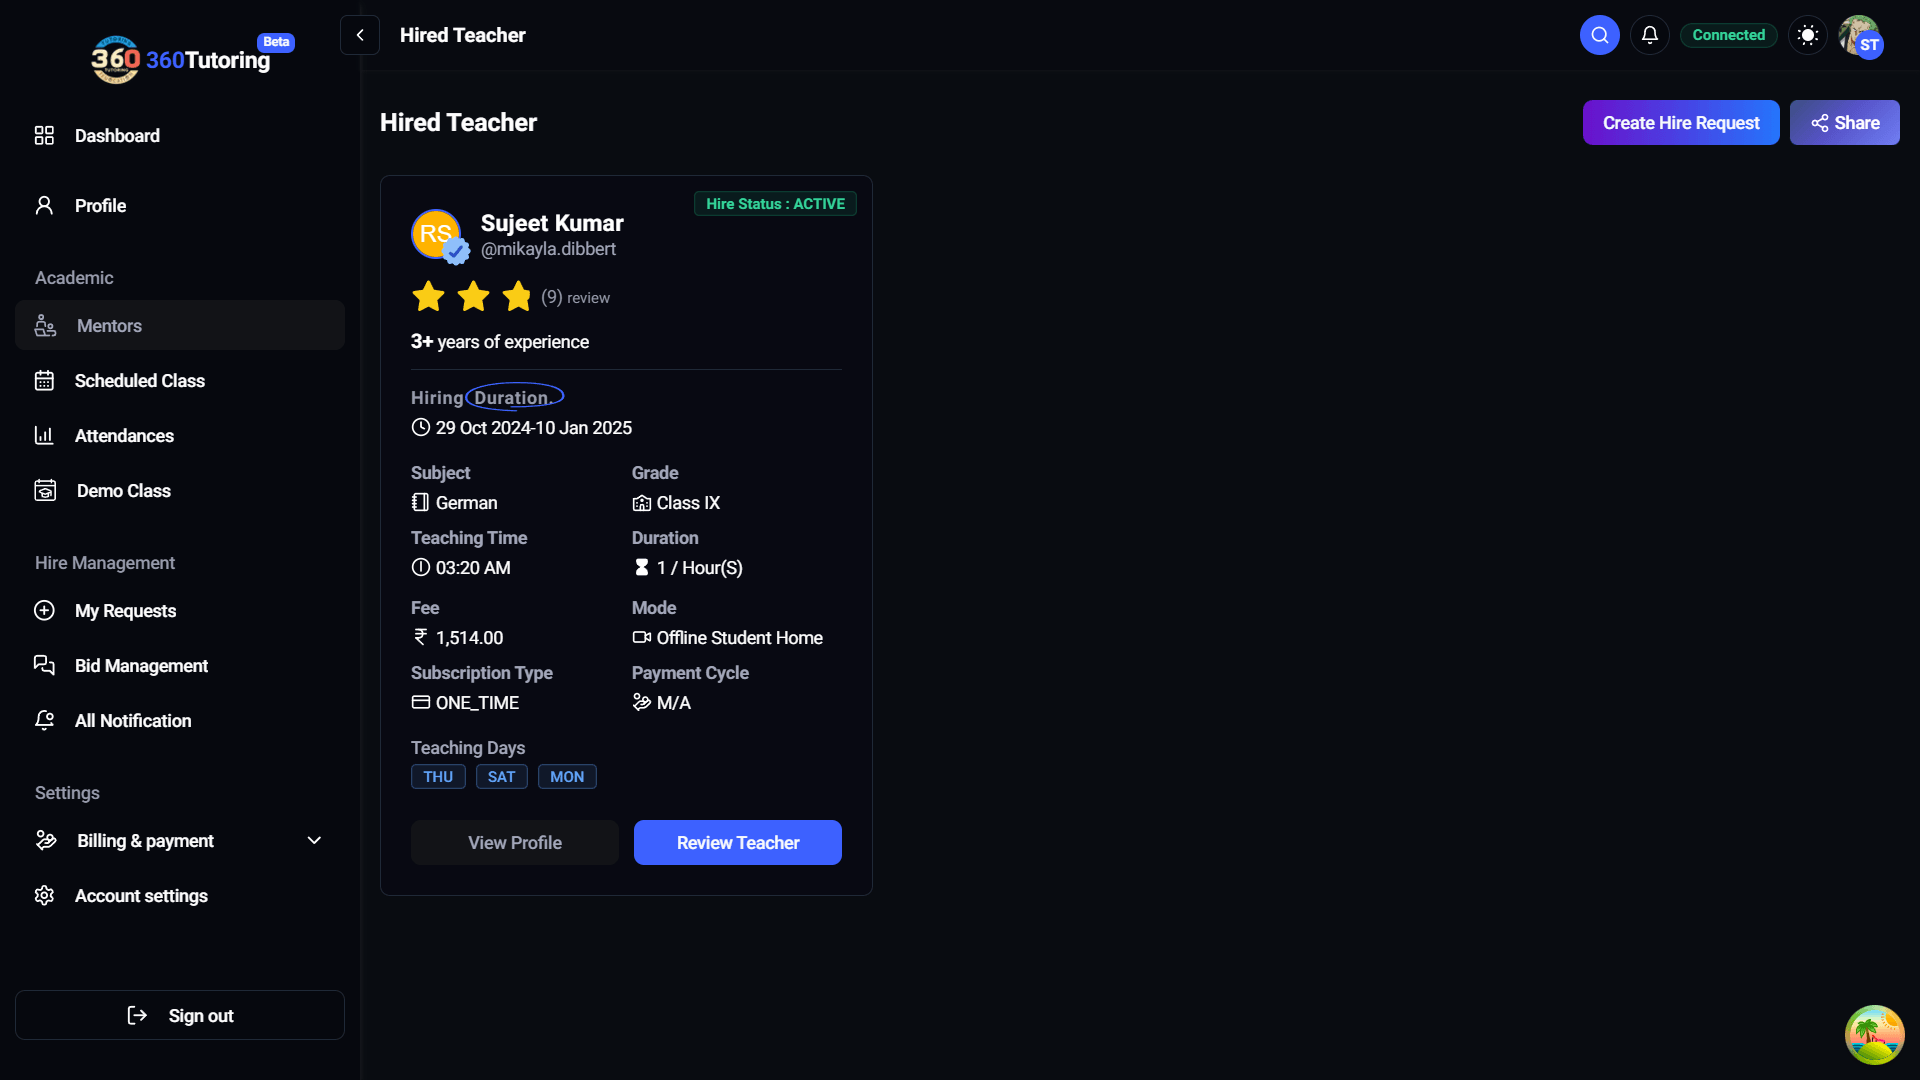Viewport: 1920px width, 1080px height.
Task: Click the My Requests plus icon
Action: (x=44, y=611)
